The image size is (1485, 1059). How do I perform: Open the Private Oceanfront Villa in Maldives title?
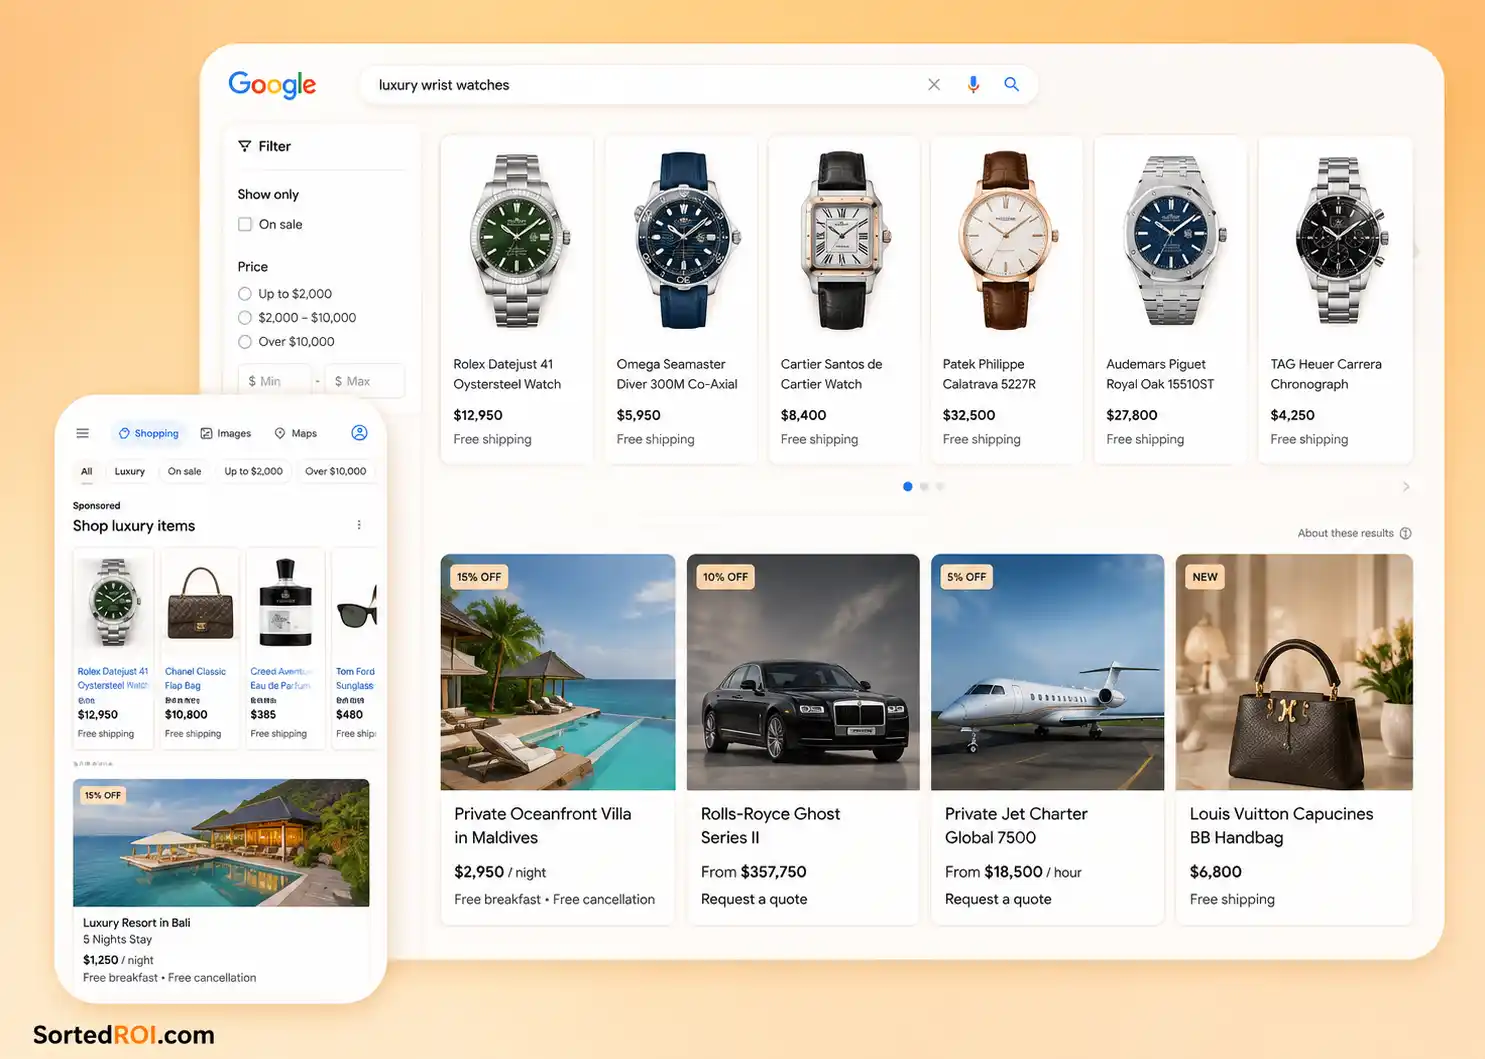pyautogui.click(x=543, y=826)
